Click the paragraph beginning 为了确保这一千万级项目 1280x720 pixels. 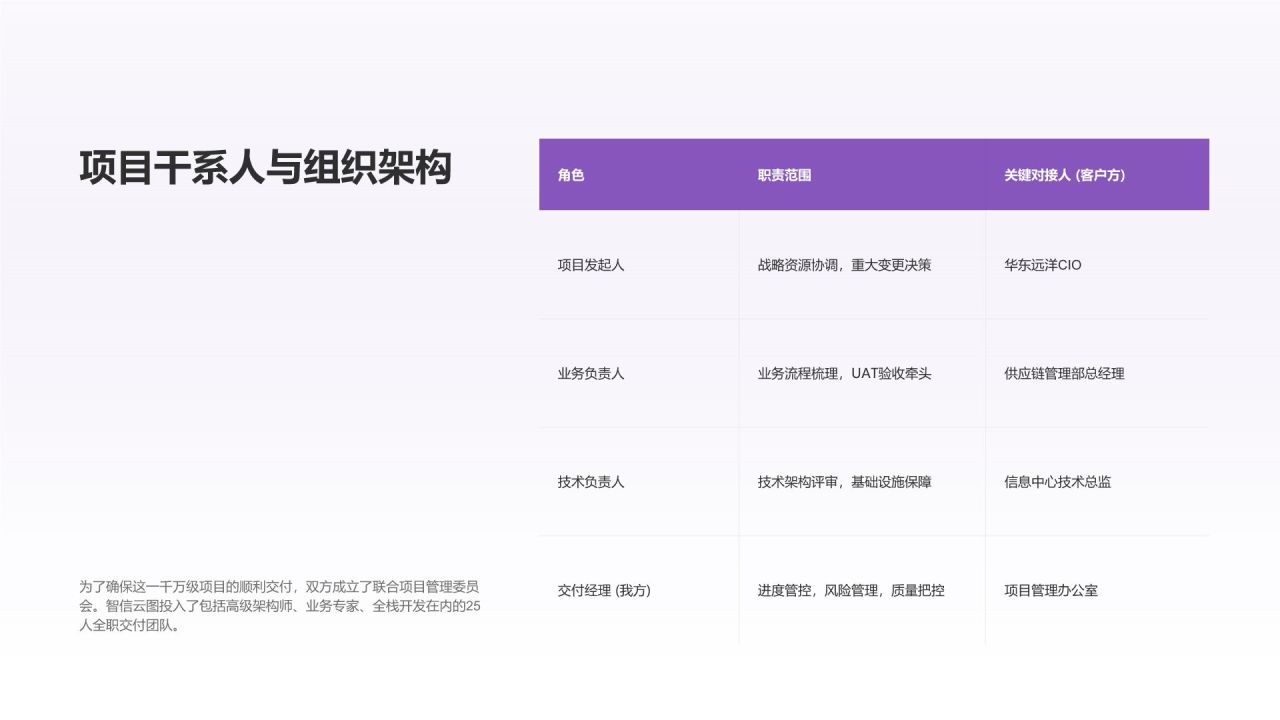tap(281, 606)
